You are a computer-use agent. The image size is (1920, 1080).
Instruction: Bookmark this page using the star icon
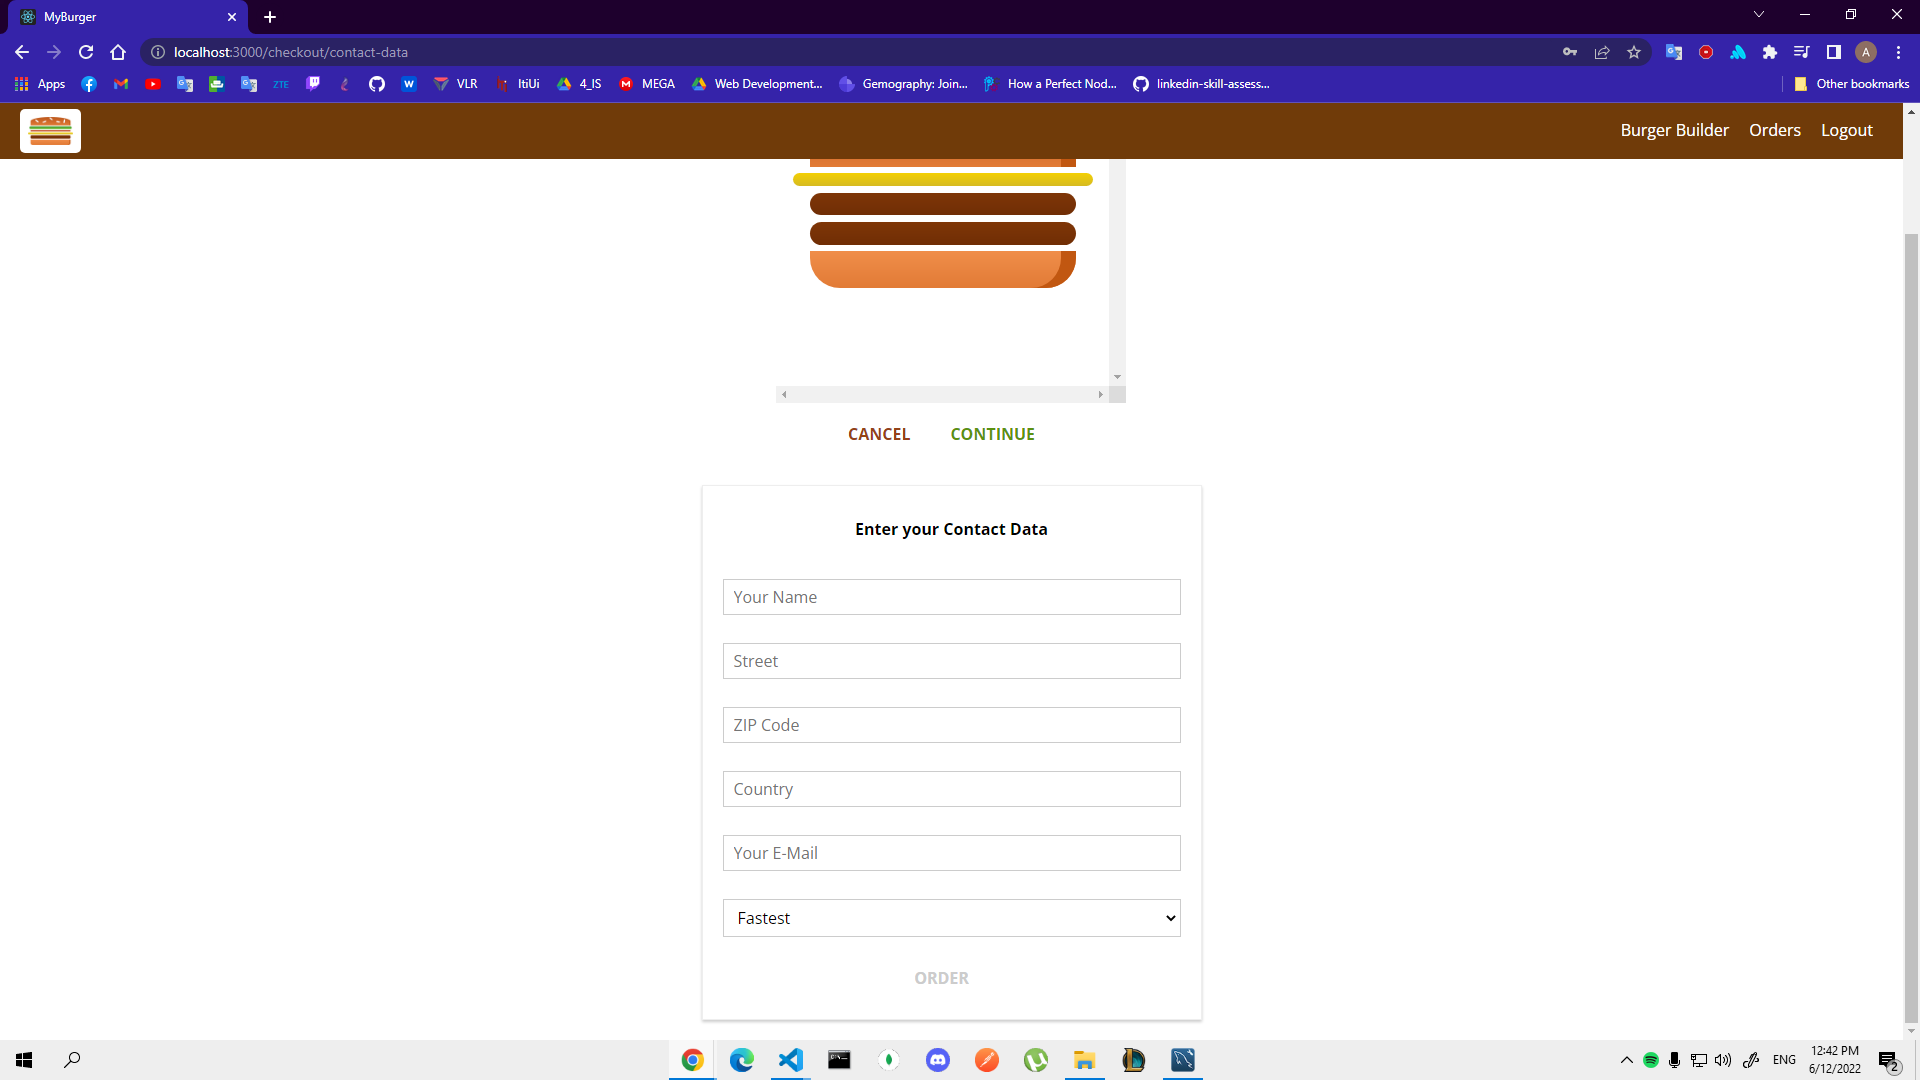[1634, 52]
